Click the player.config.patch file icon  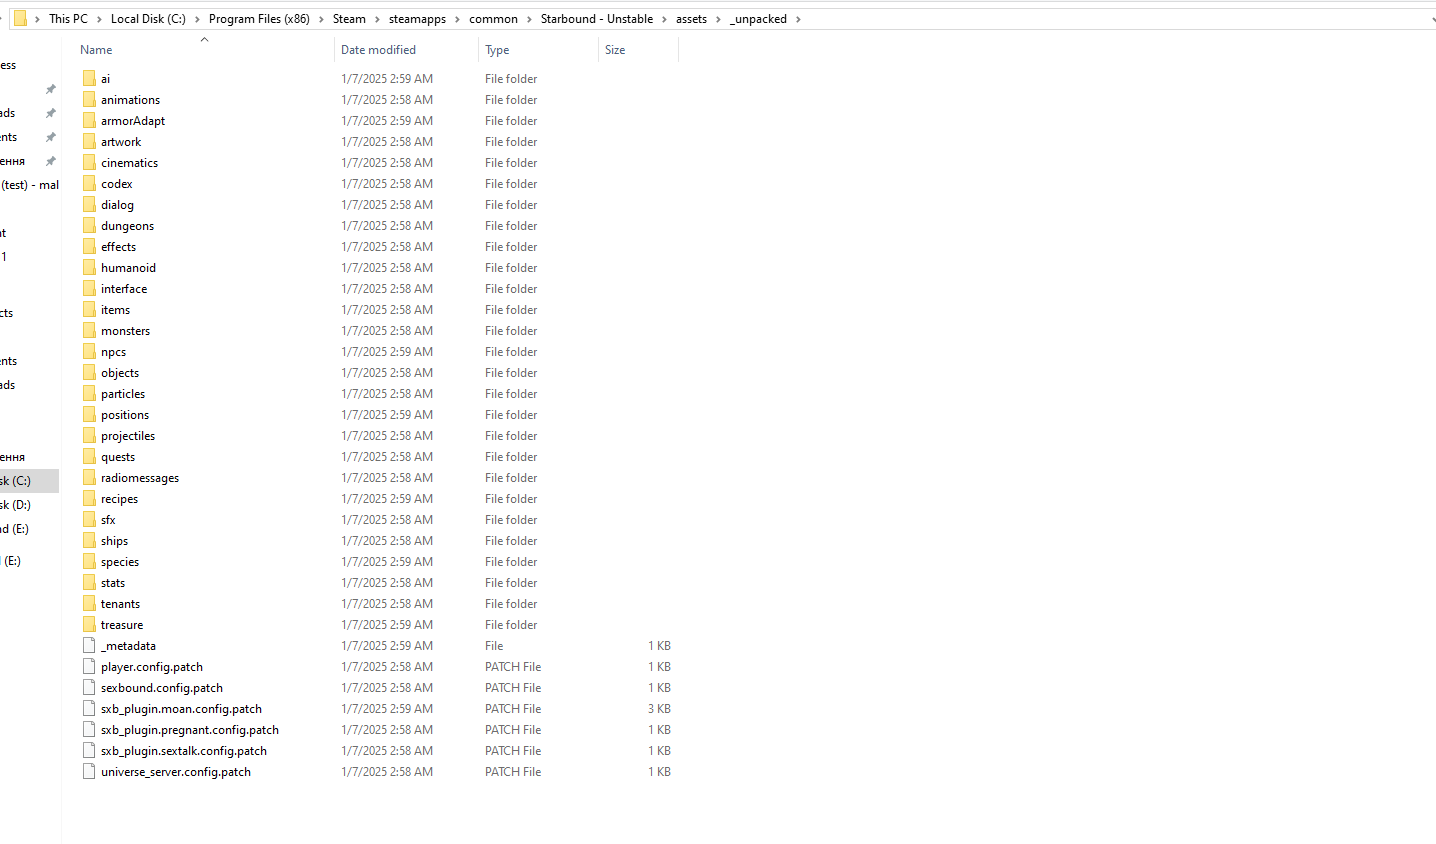(89, 667)
